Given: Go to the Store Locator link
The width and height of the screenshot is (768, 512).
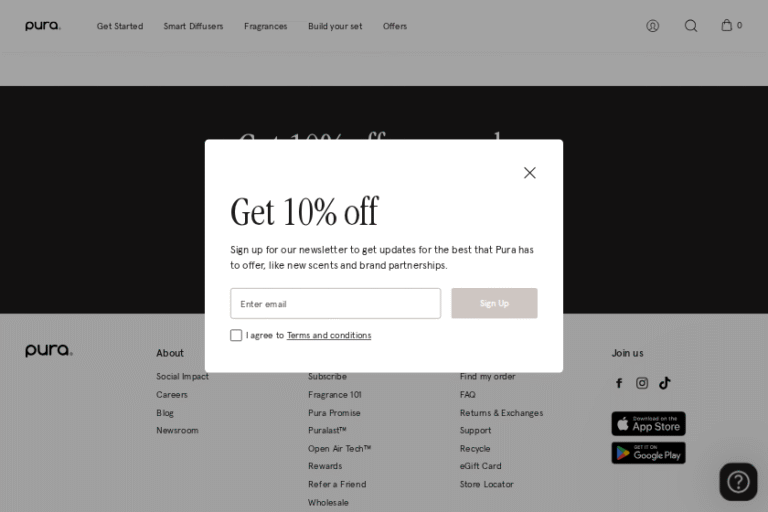Looking at the screenshot, I should [486, 484].
